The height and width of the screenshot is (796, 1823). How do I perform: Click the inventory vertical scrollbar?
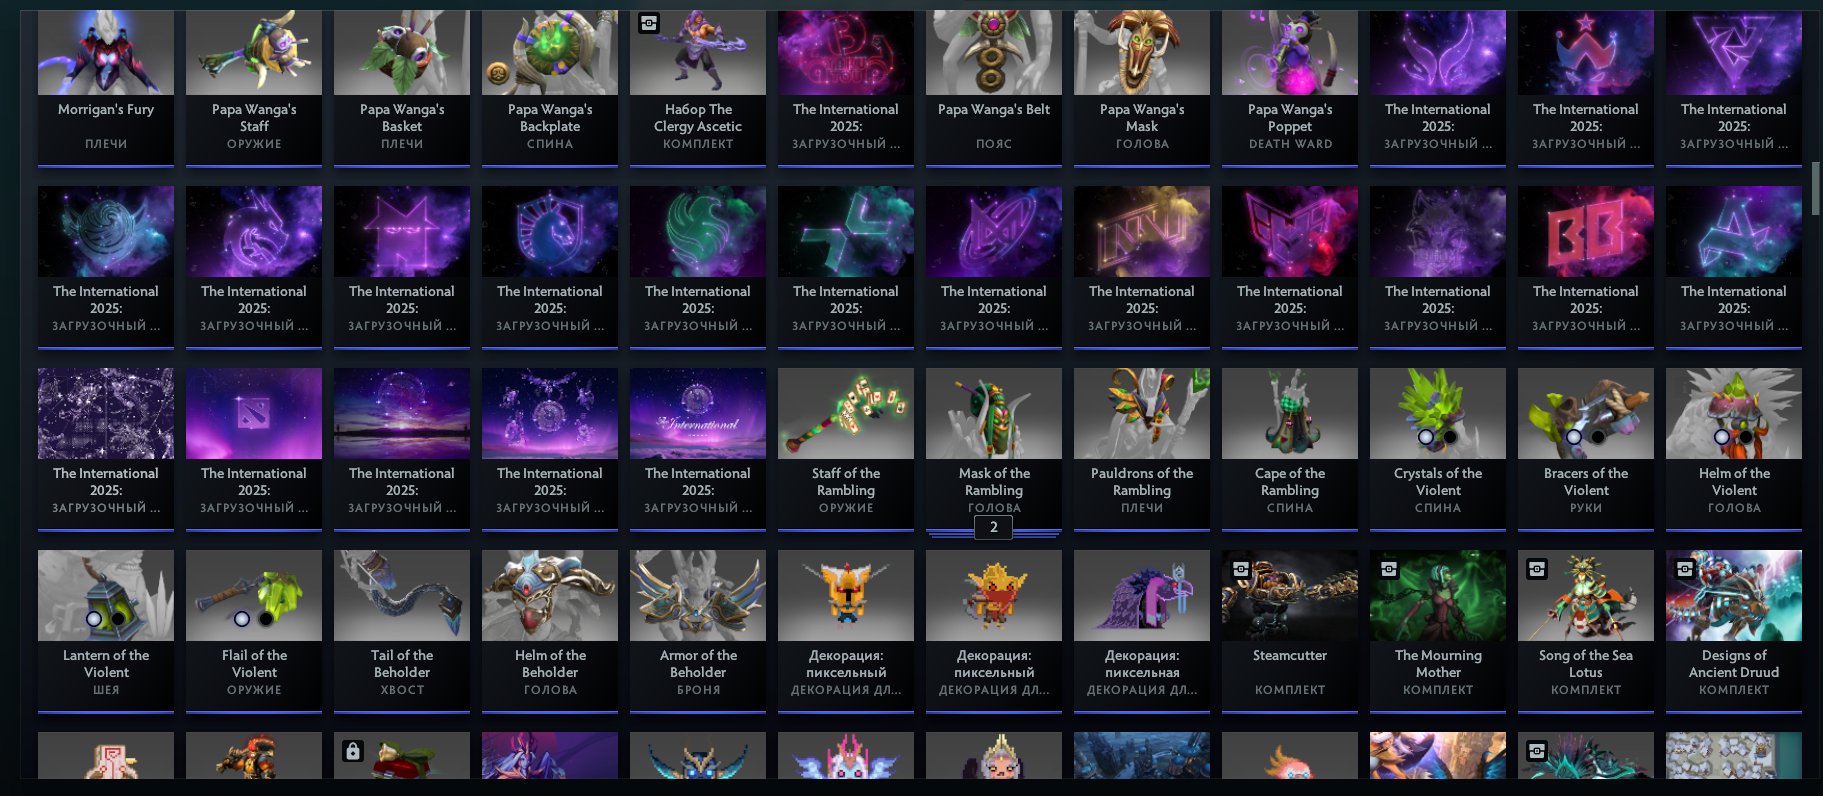coord(1816,188)
